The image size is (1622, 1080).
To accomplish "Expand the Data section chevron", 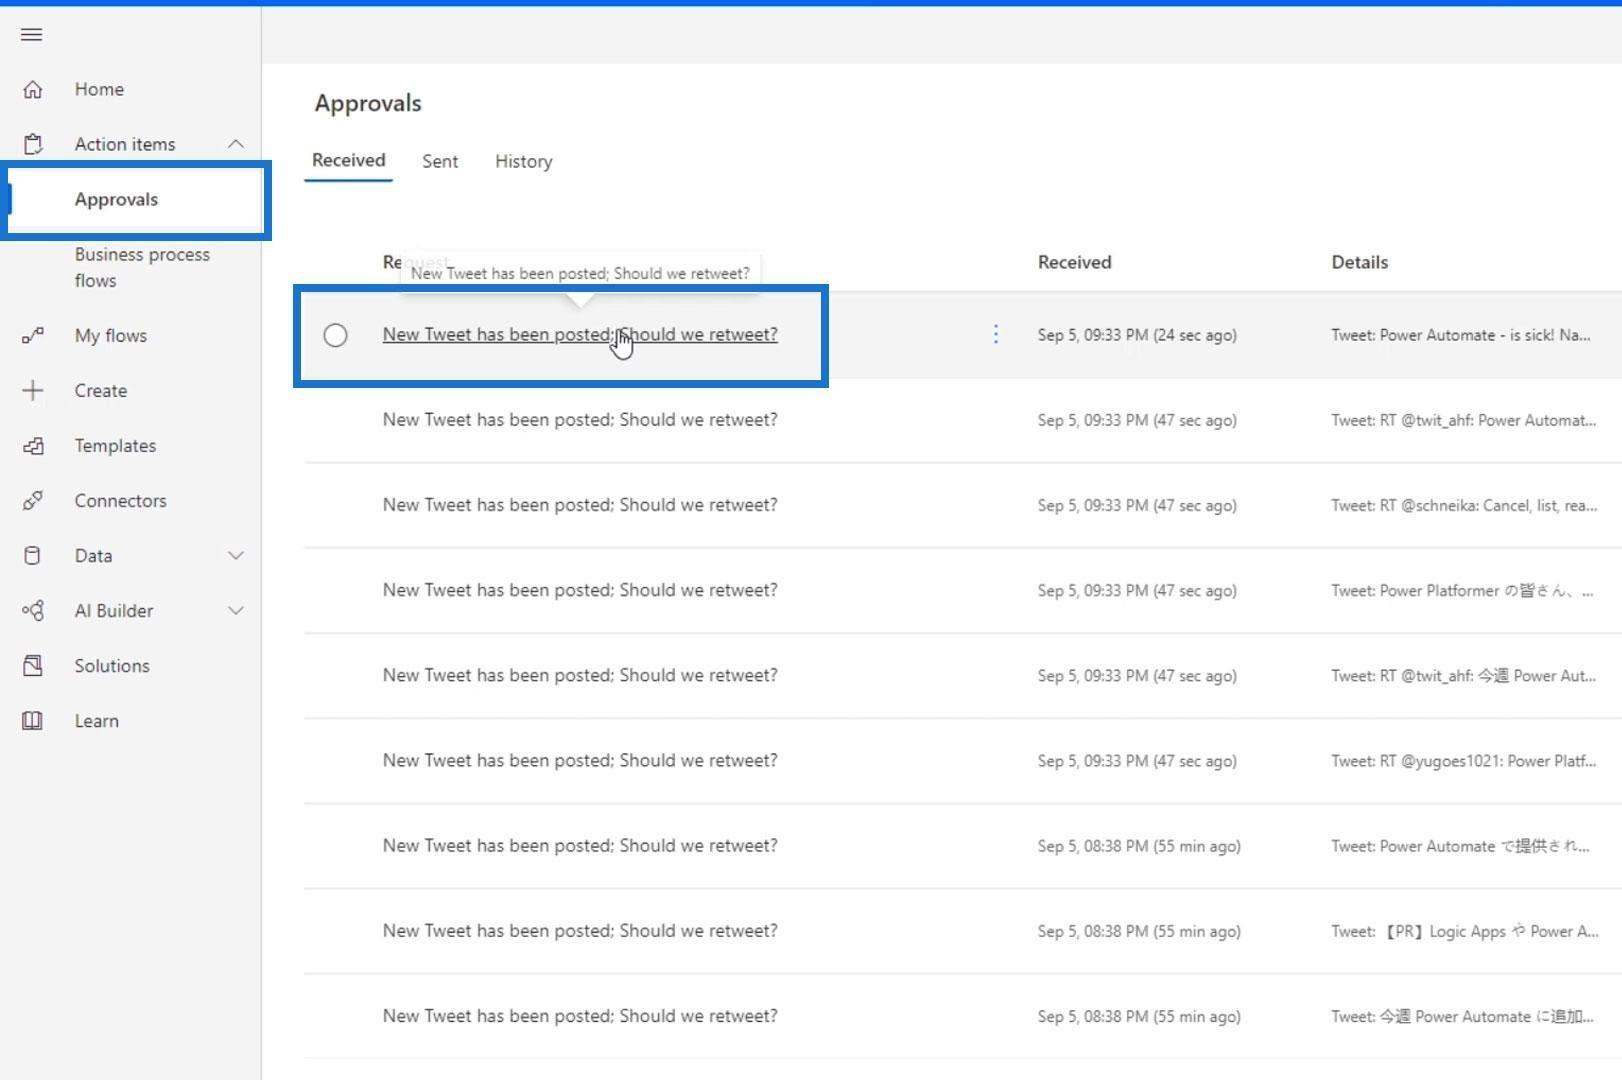I will (236, 556).
